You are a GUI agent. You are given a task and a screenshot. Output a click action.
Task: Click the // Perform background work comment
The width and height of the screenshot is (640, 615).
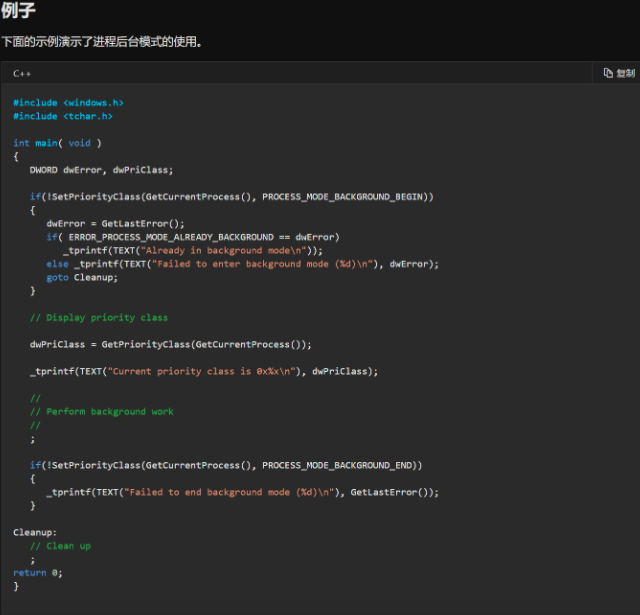(102, 411)
